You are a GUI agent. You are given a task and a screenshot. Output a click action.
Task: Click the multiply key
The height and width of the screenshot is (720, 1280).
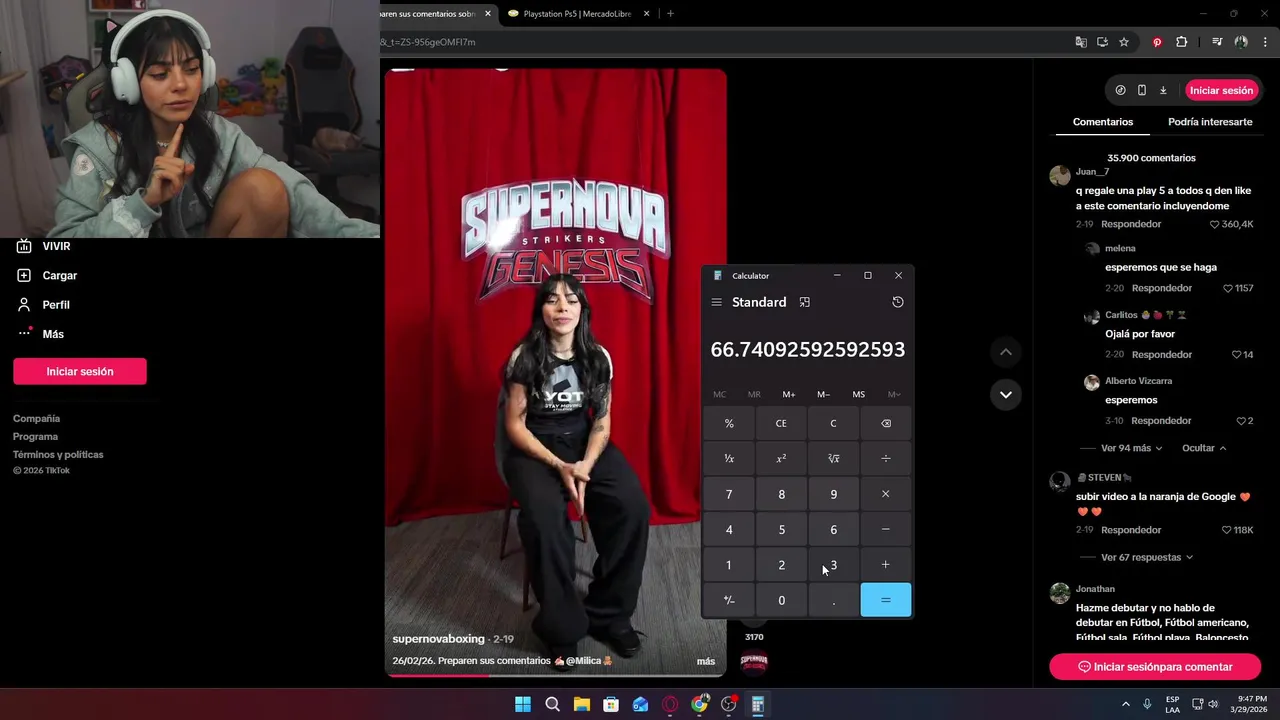(885, 494)
